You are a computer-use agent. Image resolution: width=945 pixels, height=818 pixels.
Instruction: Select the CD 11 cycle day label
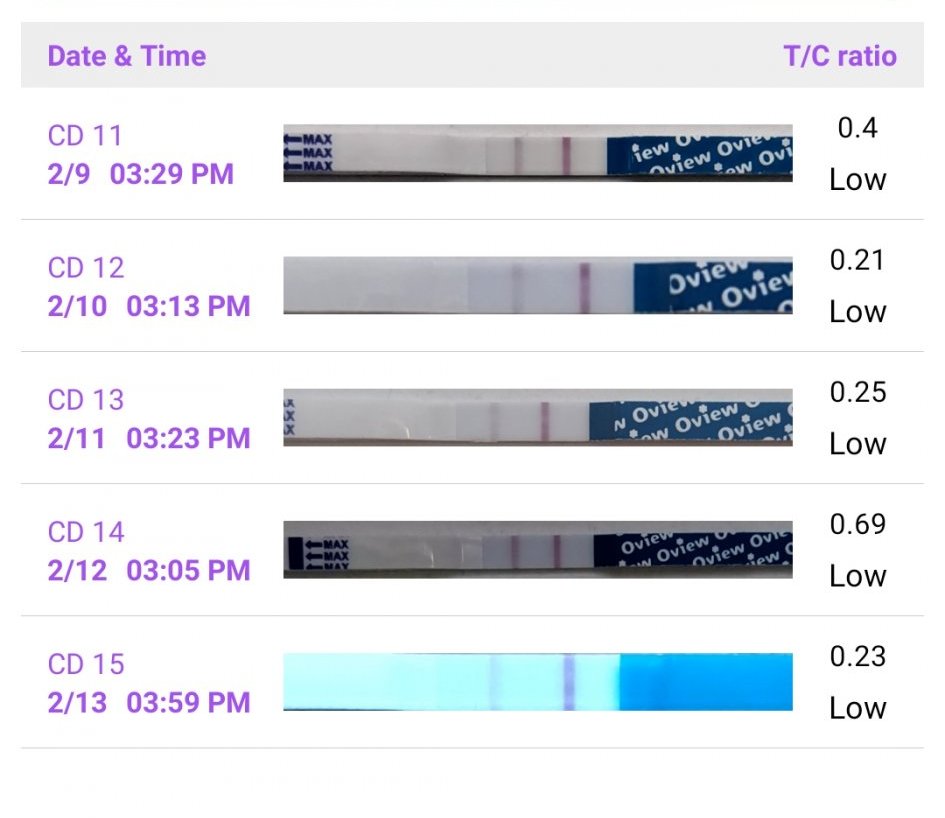coord(85,135)
